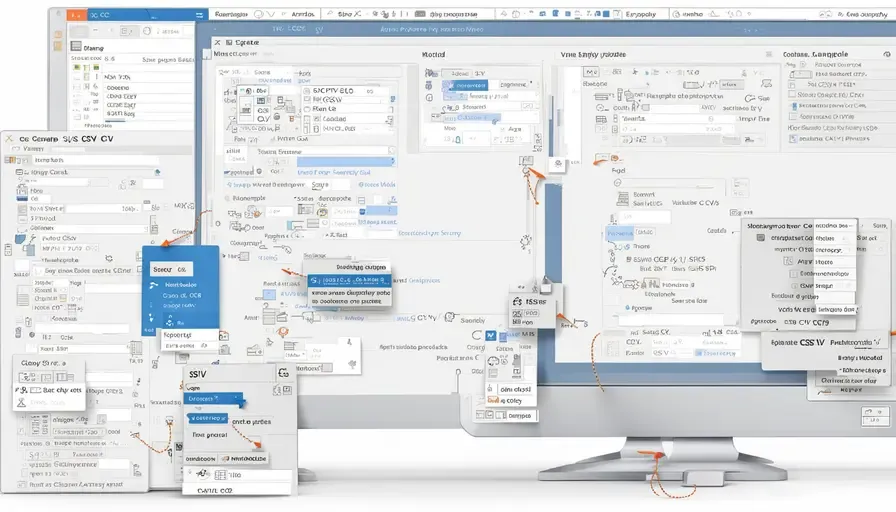Click the 'Epiarate CSS V' label

798,343
